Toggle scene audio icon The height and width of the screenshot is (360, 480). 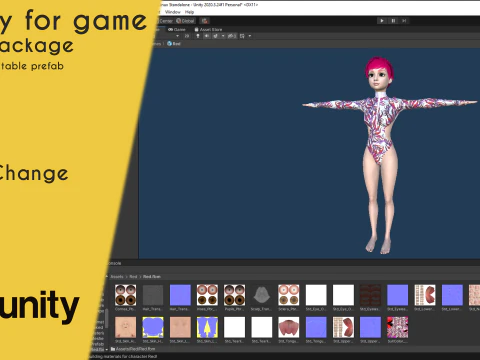coord(207,36)
